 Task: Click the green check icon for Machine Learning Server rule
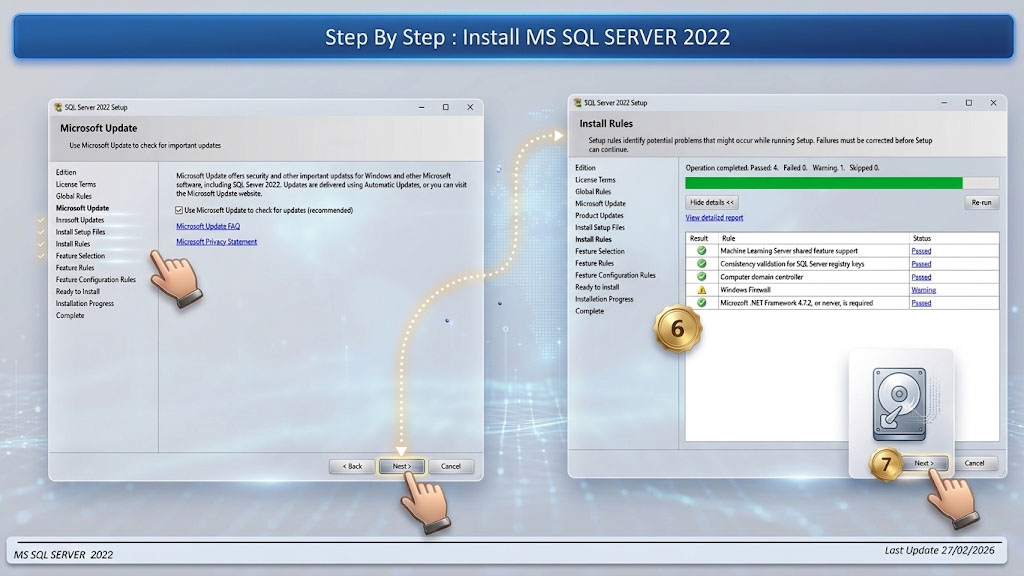(701, 251)
